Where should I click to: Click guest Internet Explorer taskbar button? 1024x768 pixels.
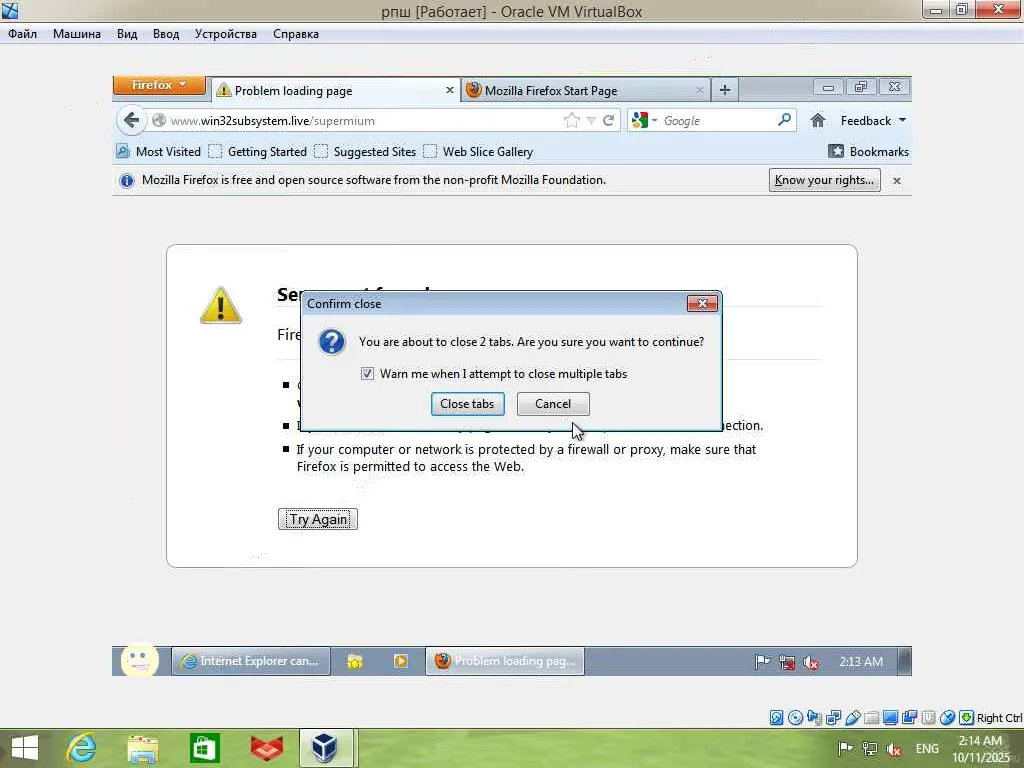coord(251,661)
